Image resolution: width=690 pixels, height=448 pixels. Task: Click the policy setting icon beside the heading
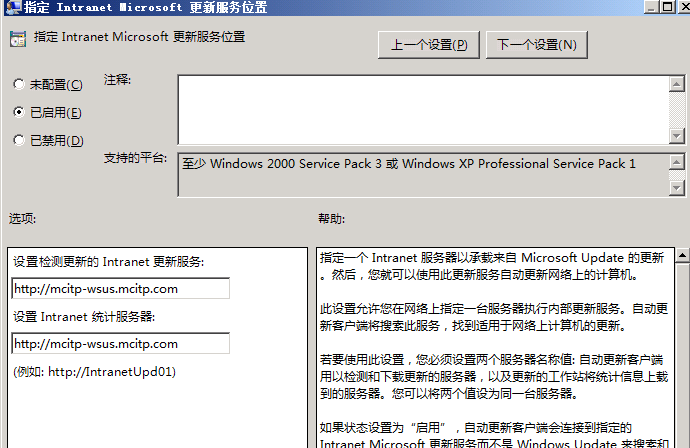click(x=18, y=39)
